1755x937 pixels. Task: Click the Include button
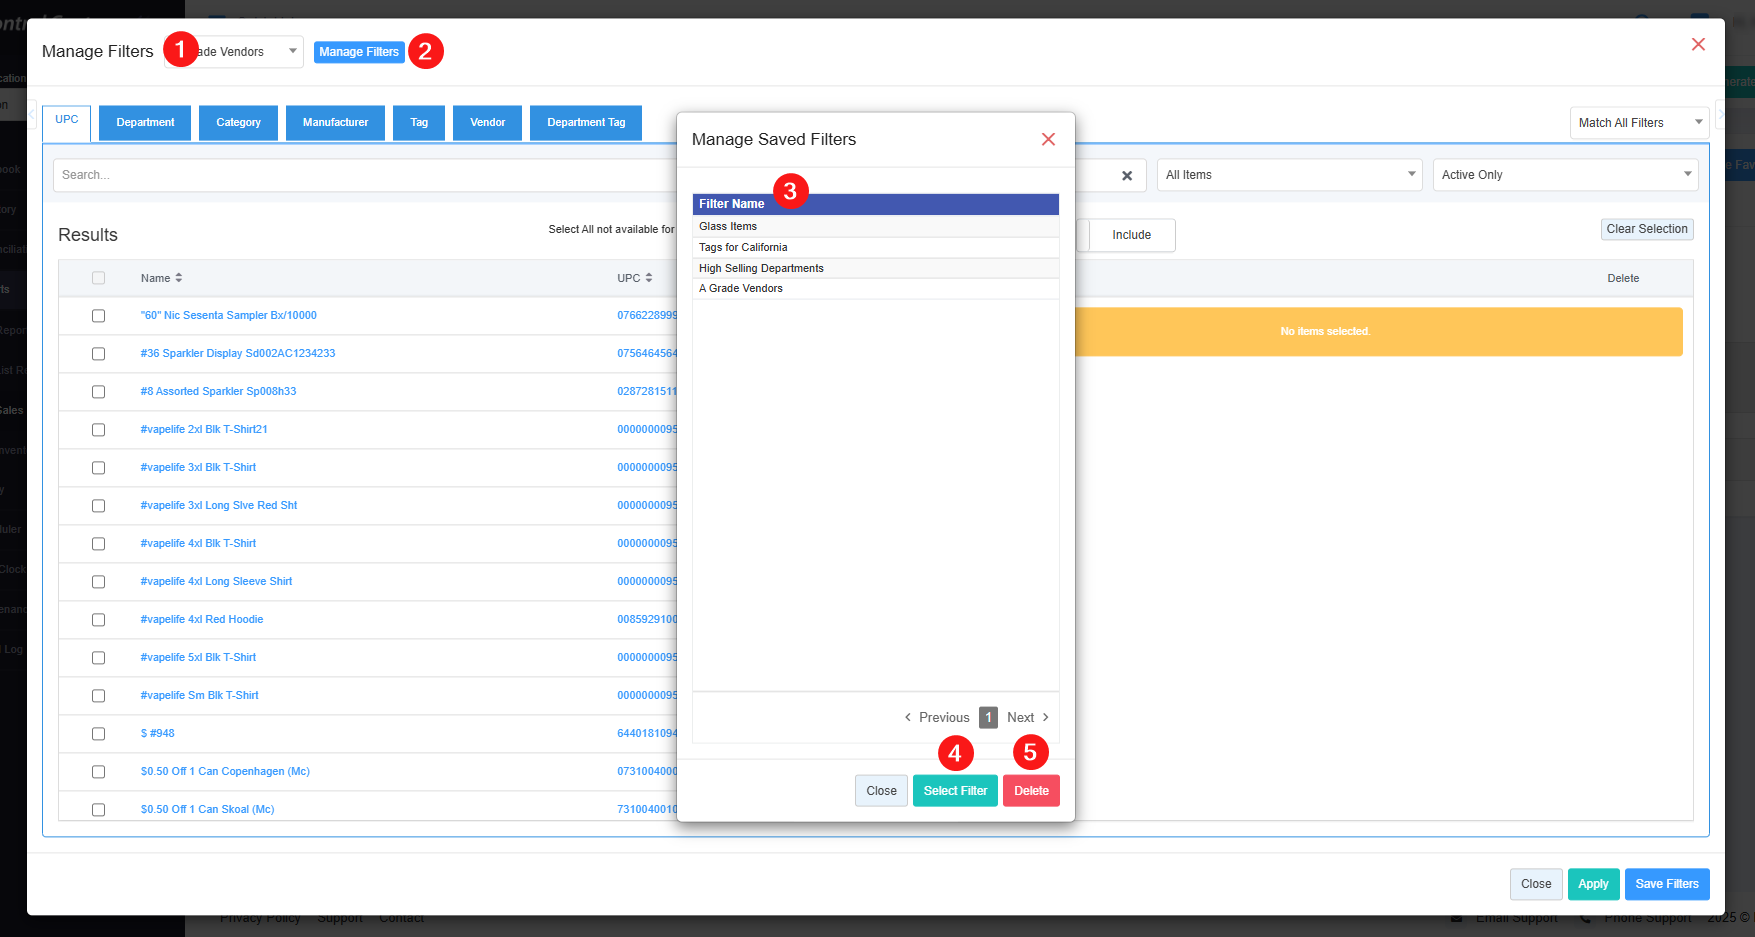(x=1131, y=235)
